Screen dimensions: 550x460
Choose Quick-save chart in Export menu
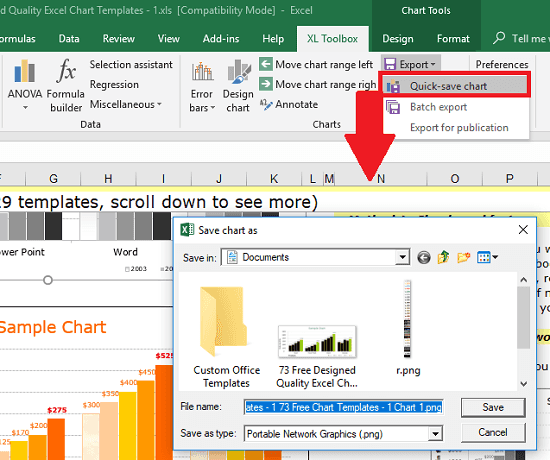click(455, 86)
